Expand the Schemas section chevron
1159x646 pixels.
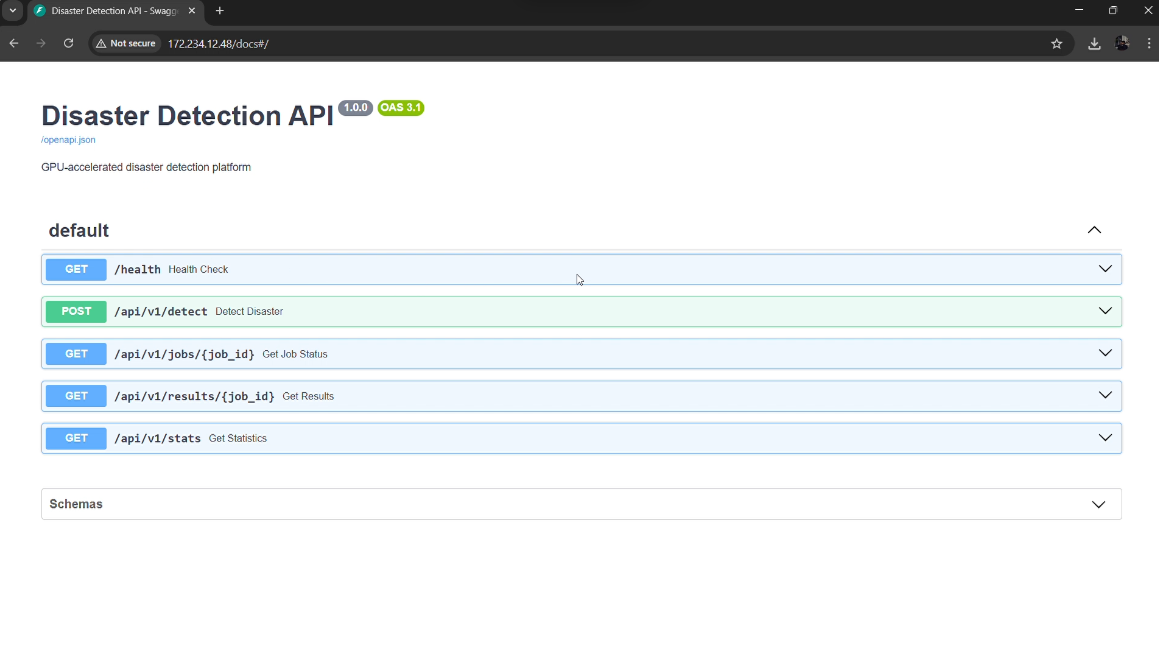[1099, 505]
